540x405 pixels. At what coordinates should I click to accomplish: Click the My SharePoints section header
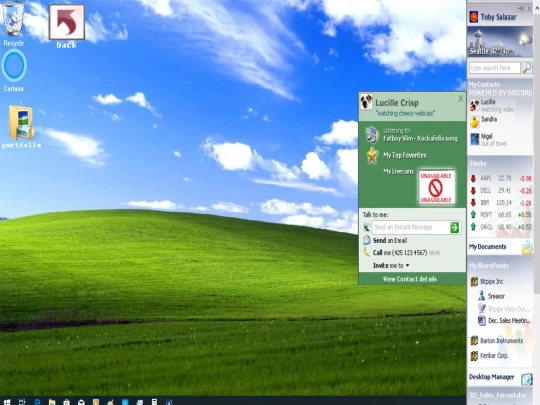[x=488, y=266]
